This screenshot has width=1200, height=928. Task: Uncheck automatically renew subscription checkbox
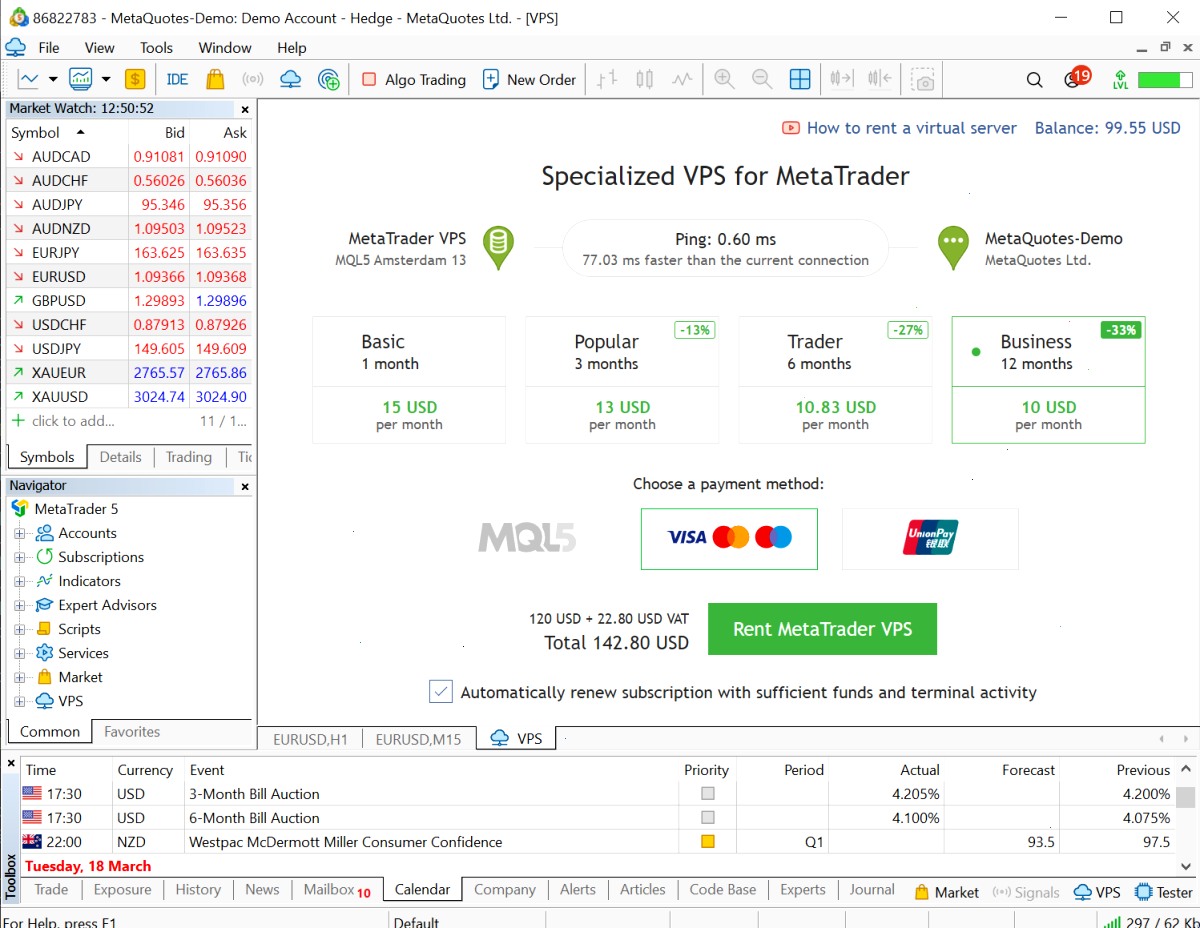(441, 691)
